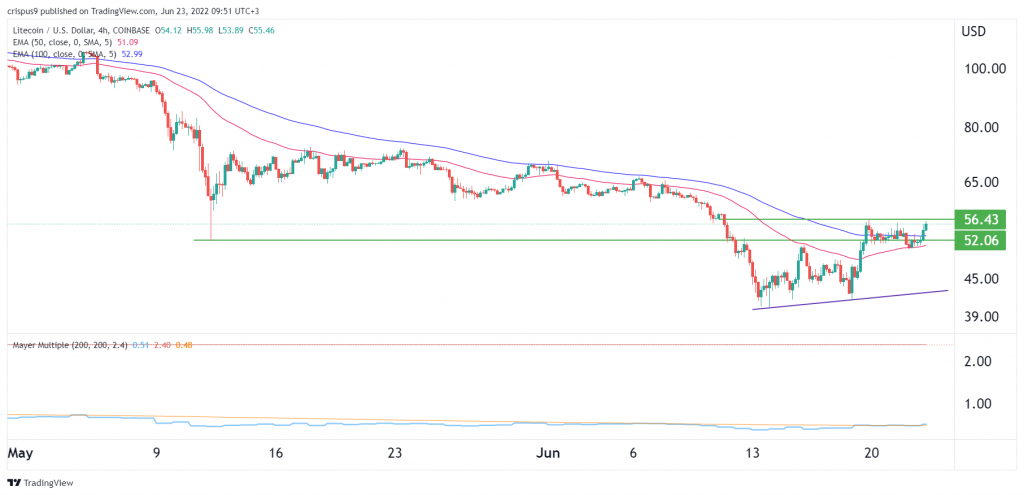Click the Mayer Multiple value '0.51'
1024x495 pixels.
(x=138, y=344)
